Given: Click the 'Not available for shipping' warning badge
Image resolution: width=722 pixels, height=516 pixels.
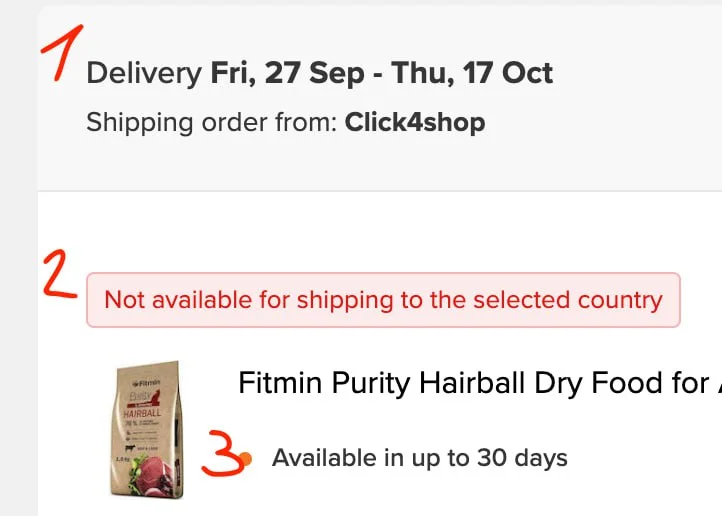Looking at the screenshot, I should coord(383,300).
